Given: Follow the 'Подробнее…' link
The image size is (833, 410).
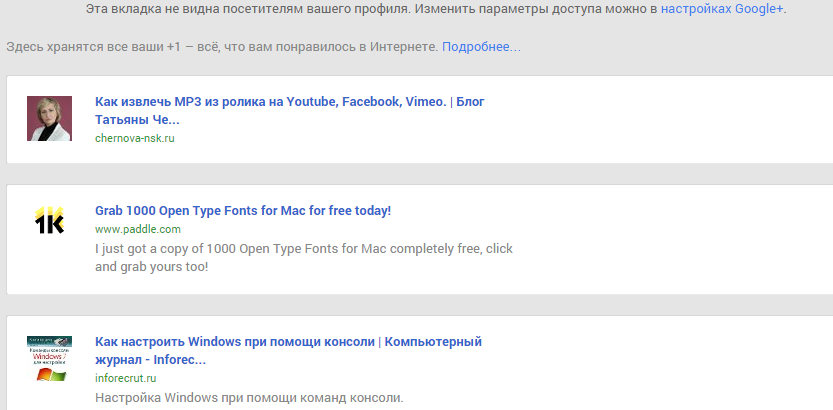Looking at the screenshot, I should pos(481,47).
